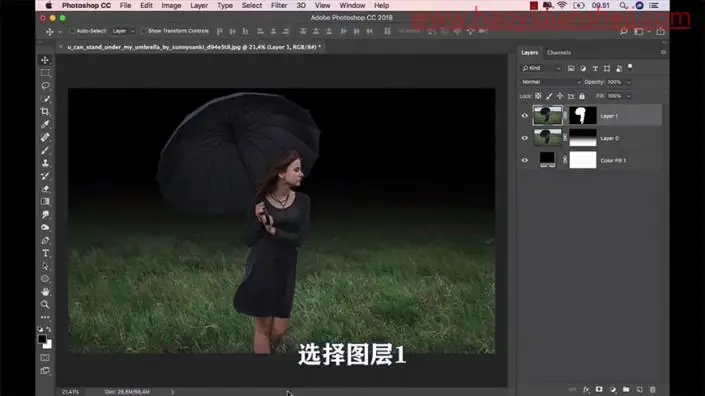Hide Layer 0 with eye icon
705x396 pixels.
pyautogui.click(x=525, y=138)
